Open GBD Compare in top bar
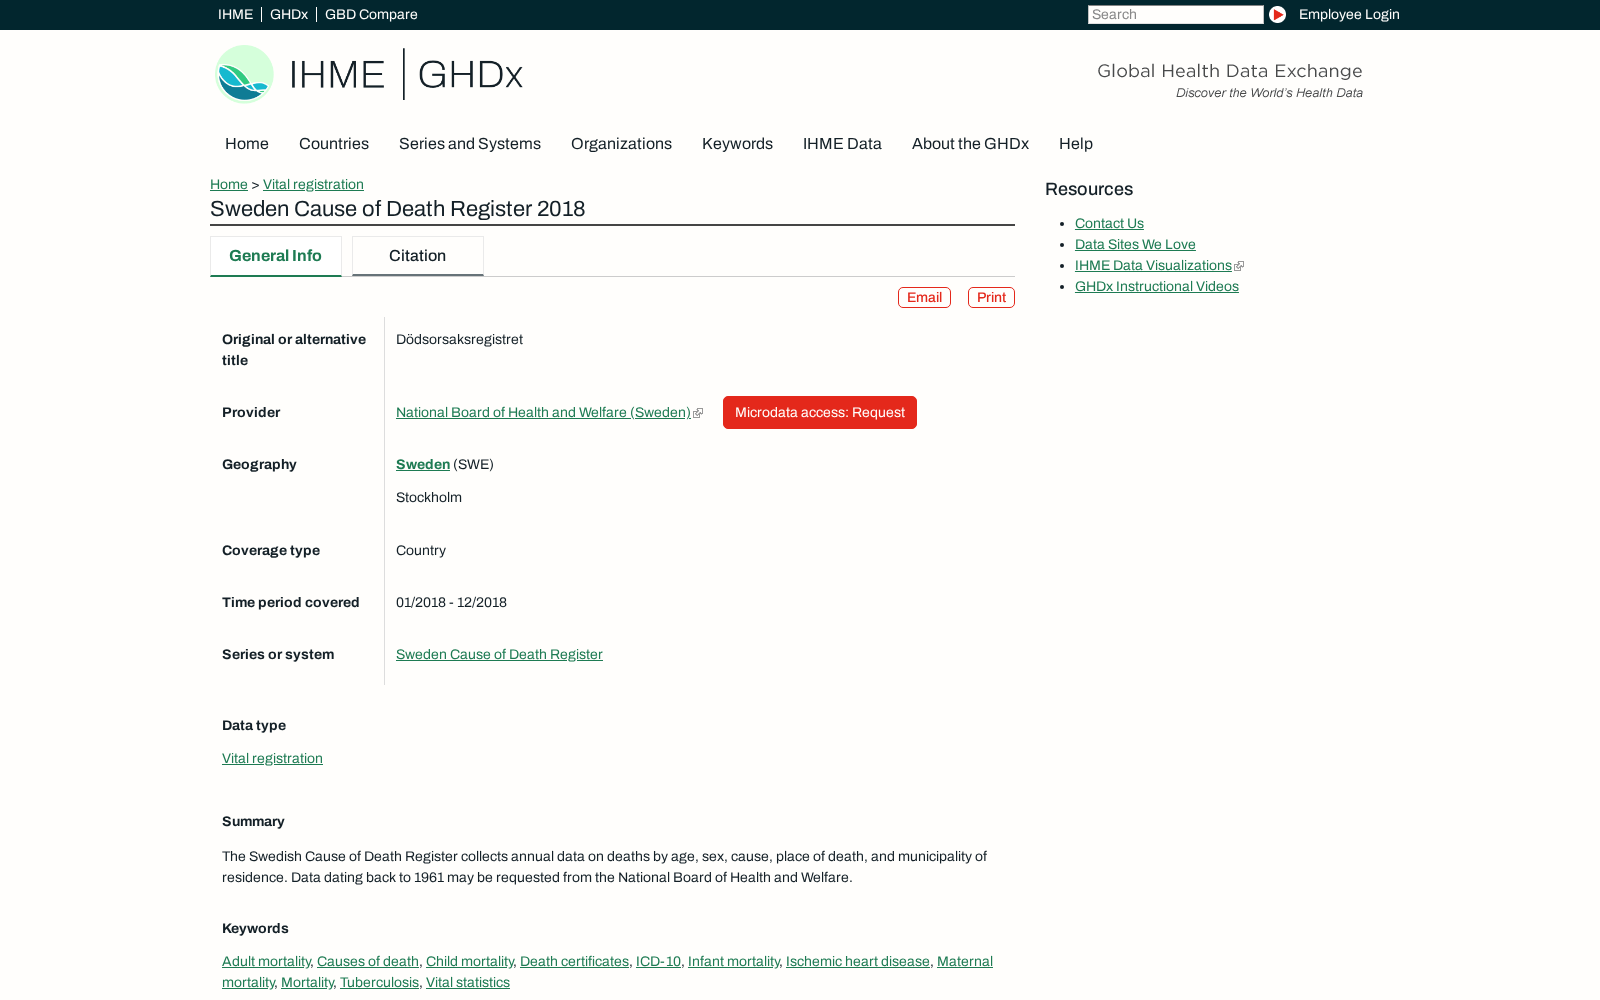1600x1000 pixels. click(371, 14)
